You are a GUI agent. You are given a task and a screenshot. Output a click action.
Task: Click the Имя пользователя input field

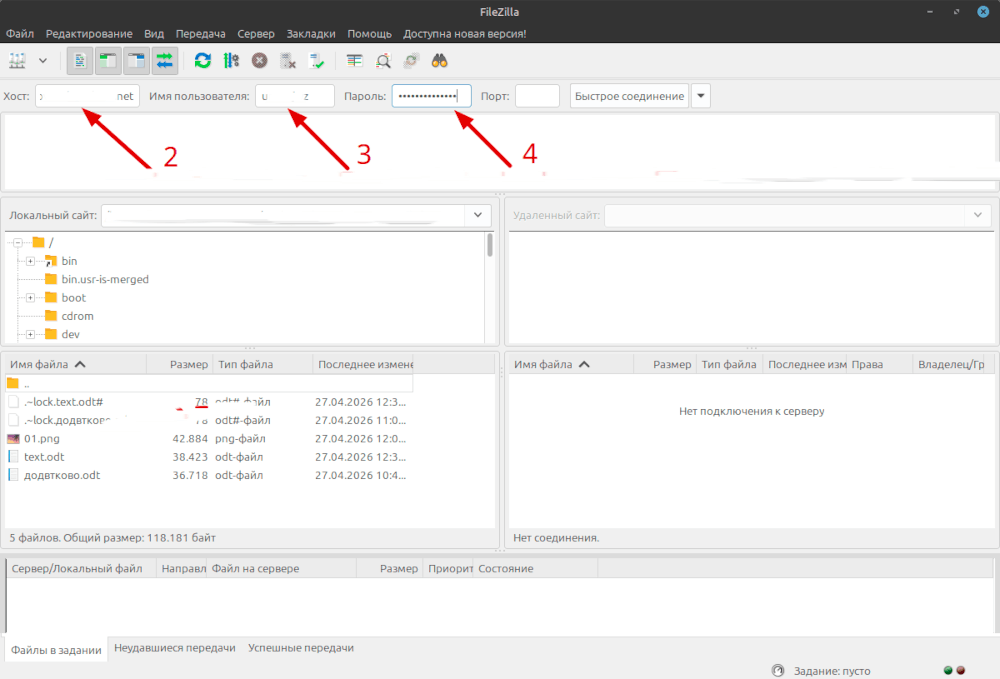point(295,96)
